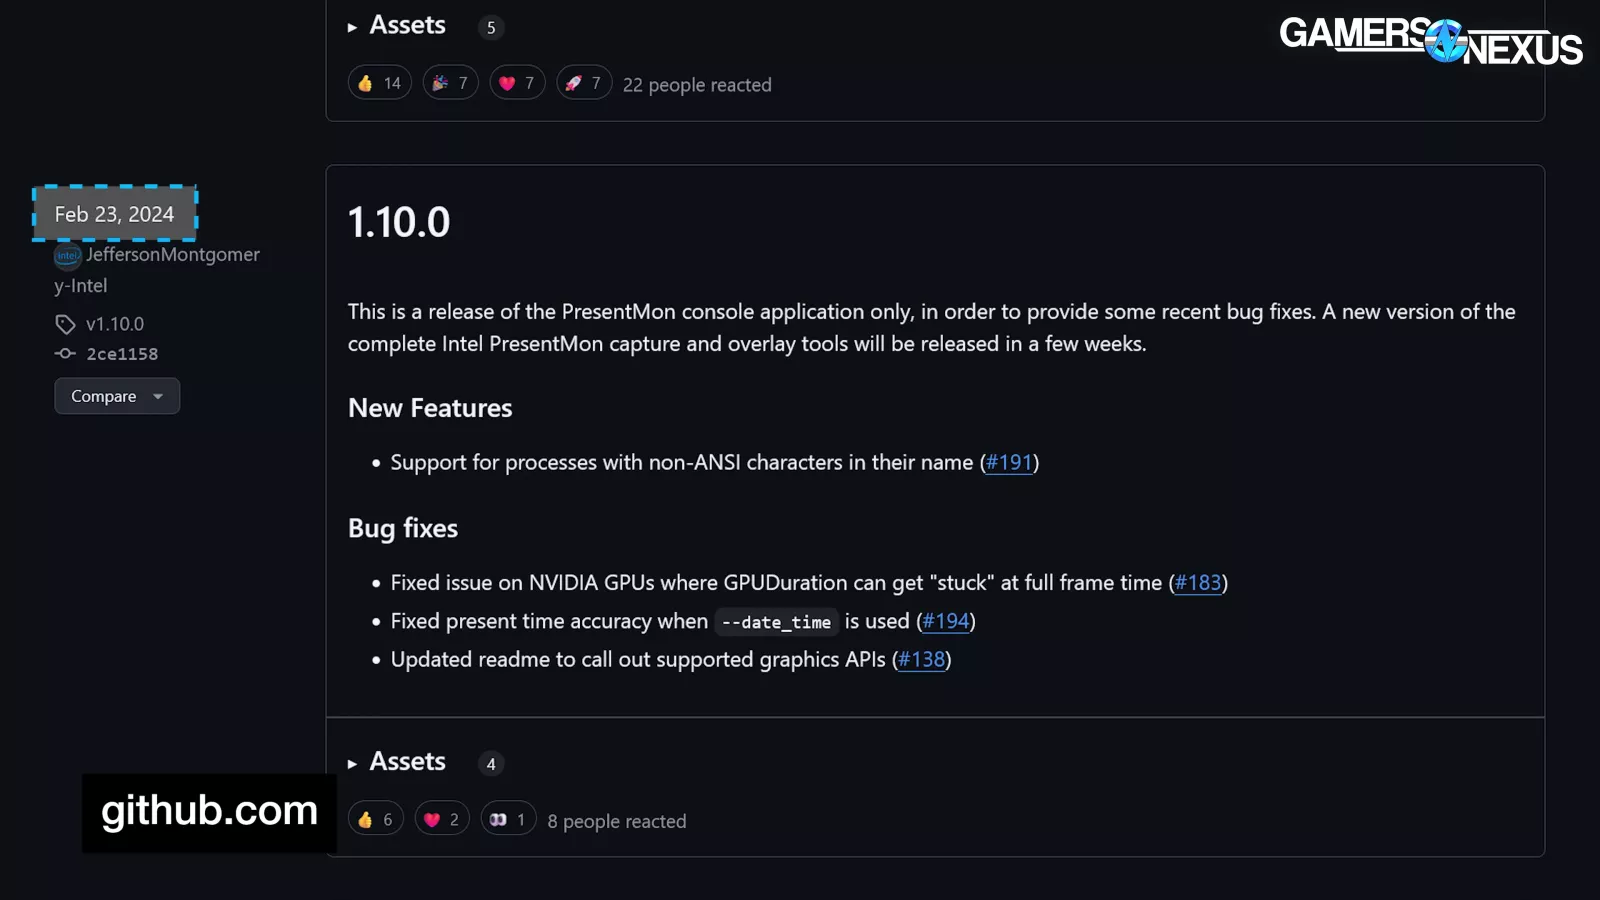This screenshot has height=900, width=1600.
Task: Click the eyes reaction with 1
Action: coord(508,820)
